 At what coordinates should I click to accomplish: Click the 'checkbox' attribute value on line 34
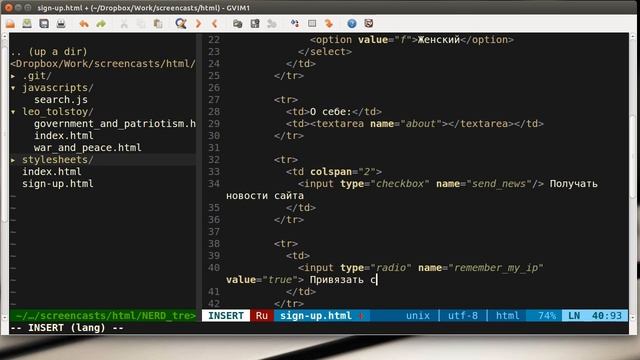pos(400,184)
